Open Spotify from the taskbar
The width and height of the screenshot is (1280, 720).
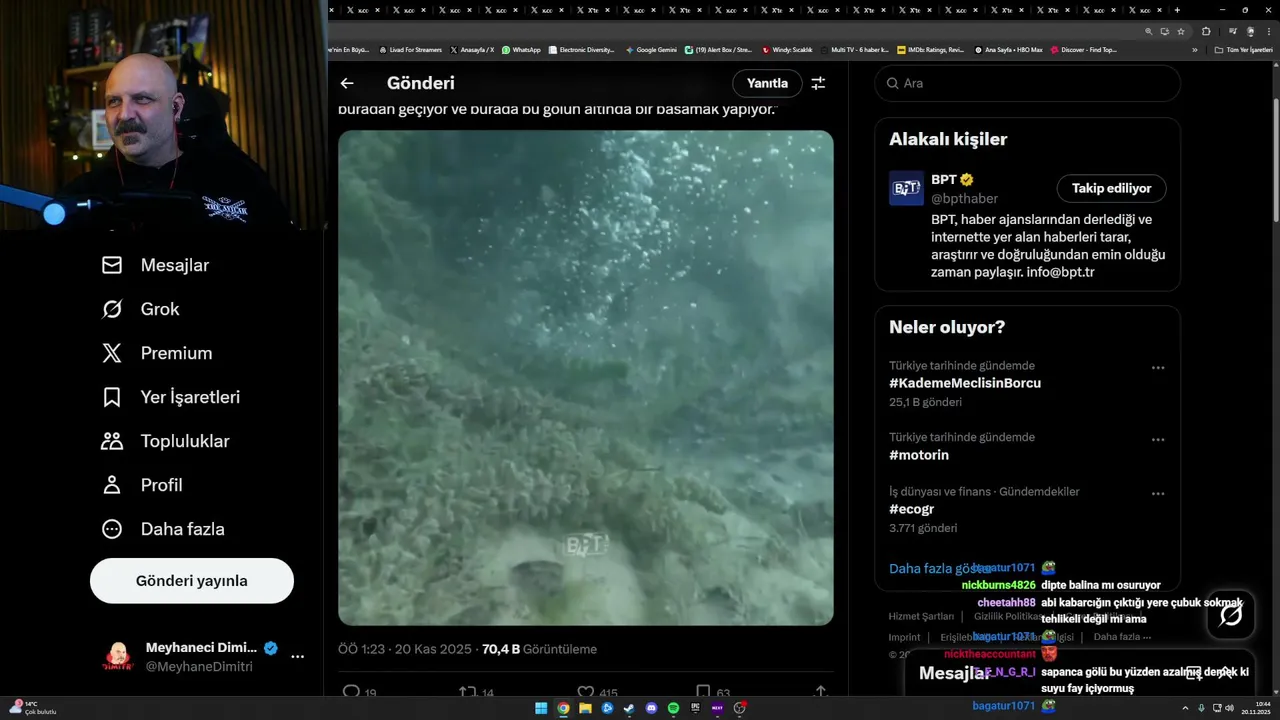click(673, 708)
